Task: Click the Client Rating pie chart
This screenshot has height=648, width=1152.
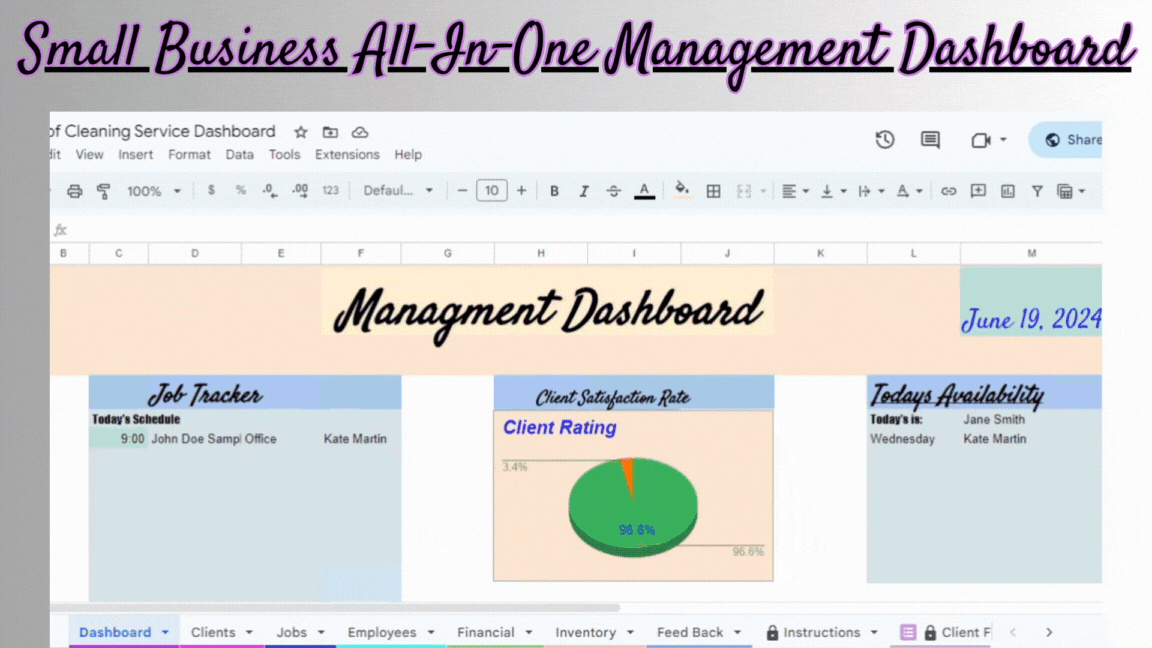Action: 633,506
